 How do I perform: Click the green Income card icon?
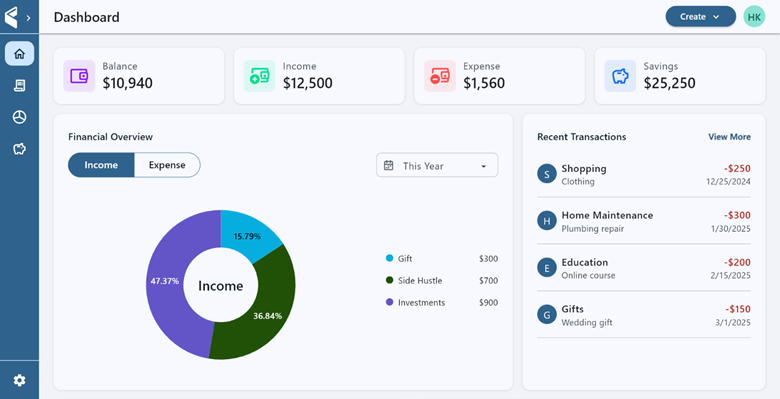[x=259, y=76]
